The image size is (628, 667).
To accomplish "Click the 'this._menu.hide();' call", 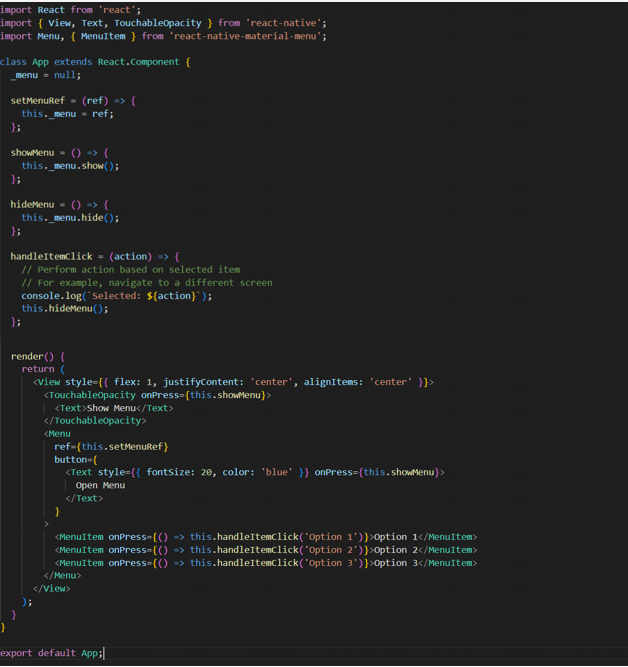I will pyautogui.click(x=70, y=217).
